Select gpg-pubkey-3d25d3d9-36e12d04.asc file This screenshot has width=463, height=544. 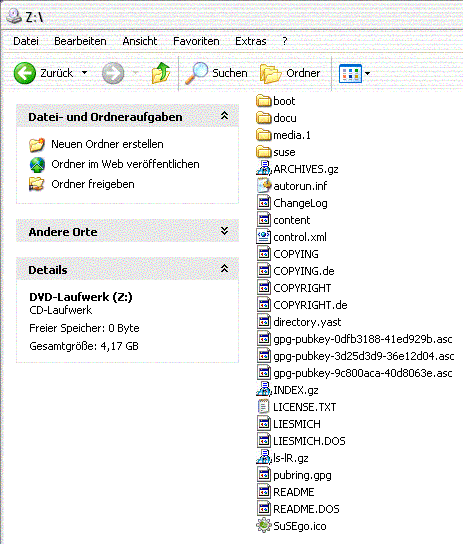click(x=364, y=356)
